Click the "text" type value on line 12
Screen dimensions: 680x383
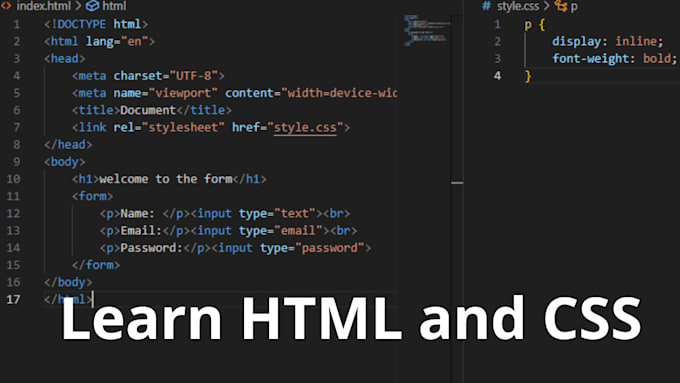tap(294, 213)
